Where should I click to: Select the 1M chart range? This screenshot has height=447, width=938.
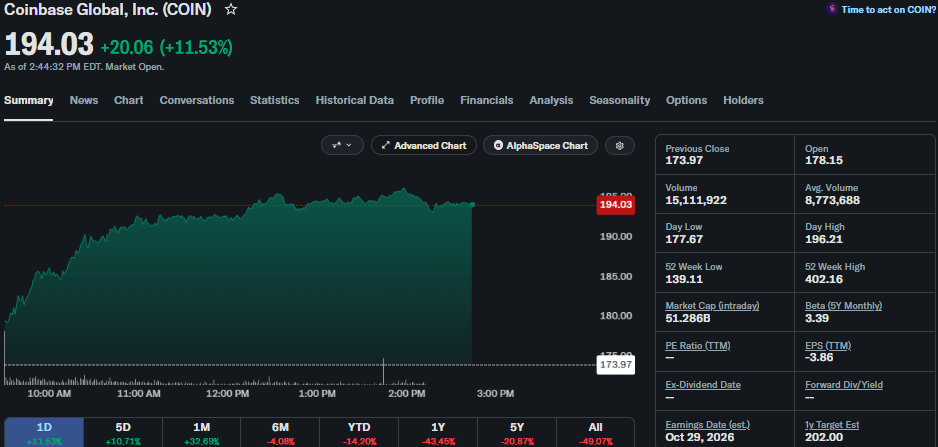[x=202, y=433]
